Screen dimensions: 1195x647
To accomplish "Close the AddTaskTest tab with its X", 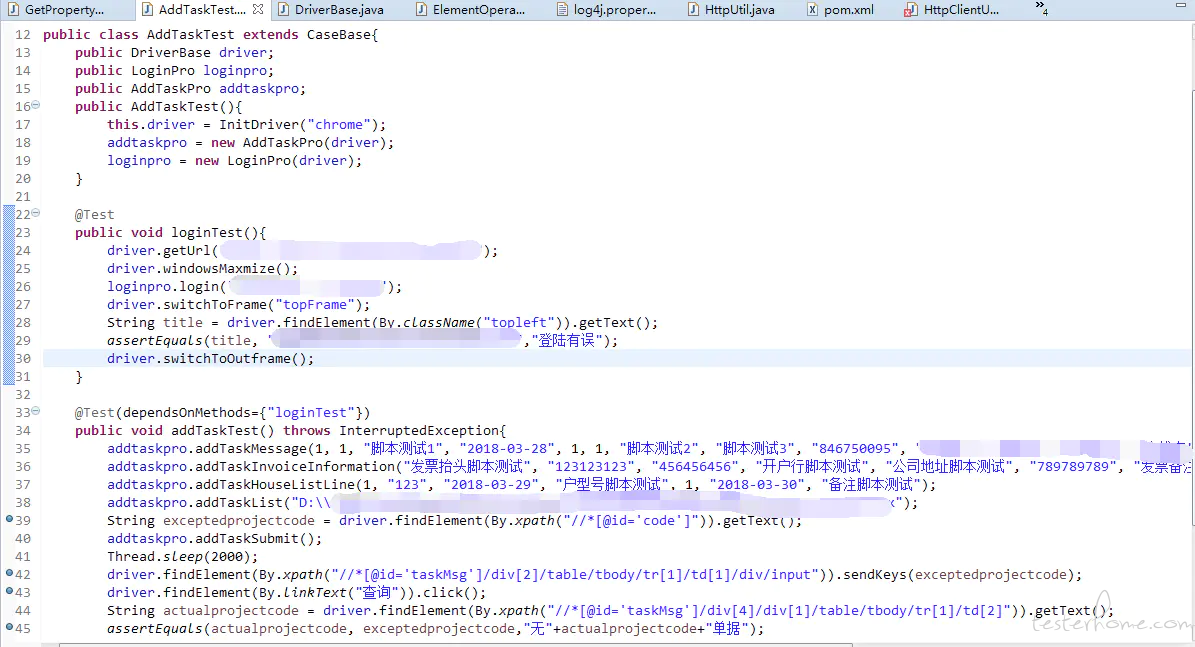I will click(x=258, y=10).
